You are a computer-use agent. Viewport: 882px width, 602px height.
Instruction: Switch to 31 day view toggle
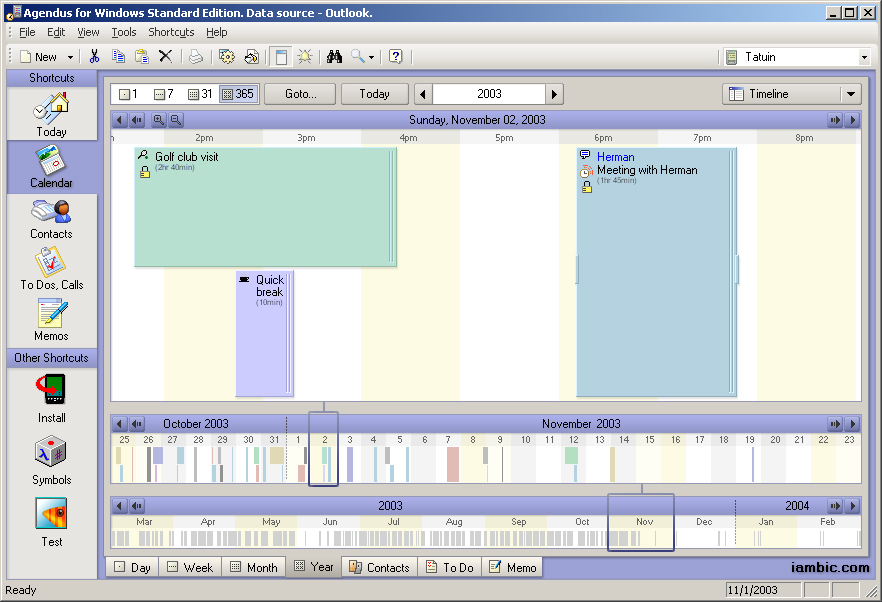point(200,94)
